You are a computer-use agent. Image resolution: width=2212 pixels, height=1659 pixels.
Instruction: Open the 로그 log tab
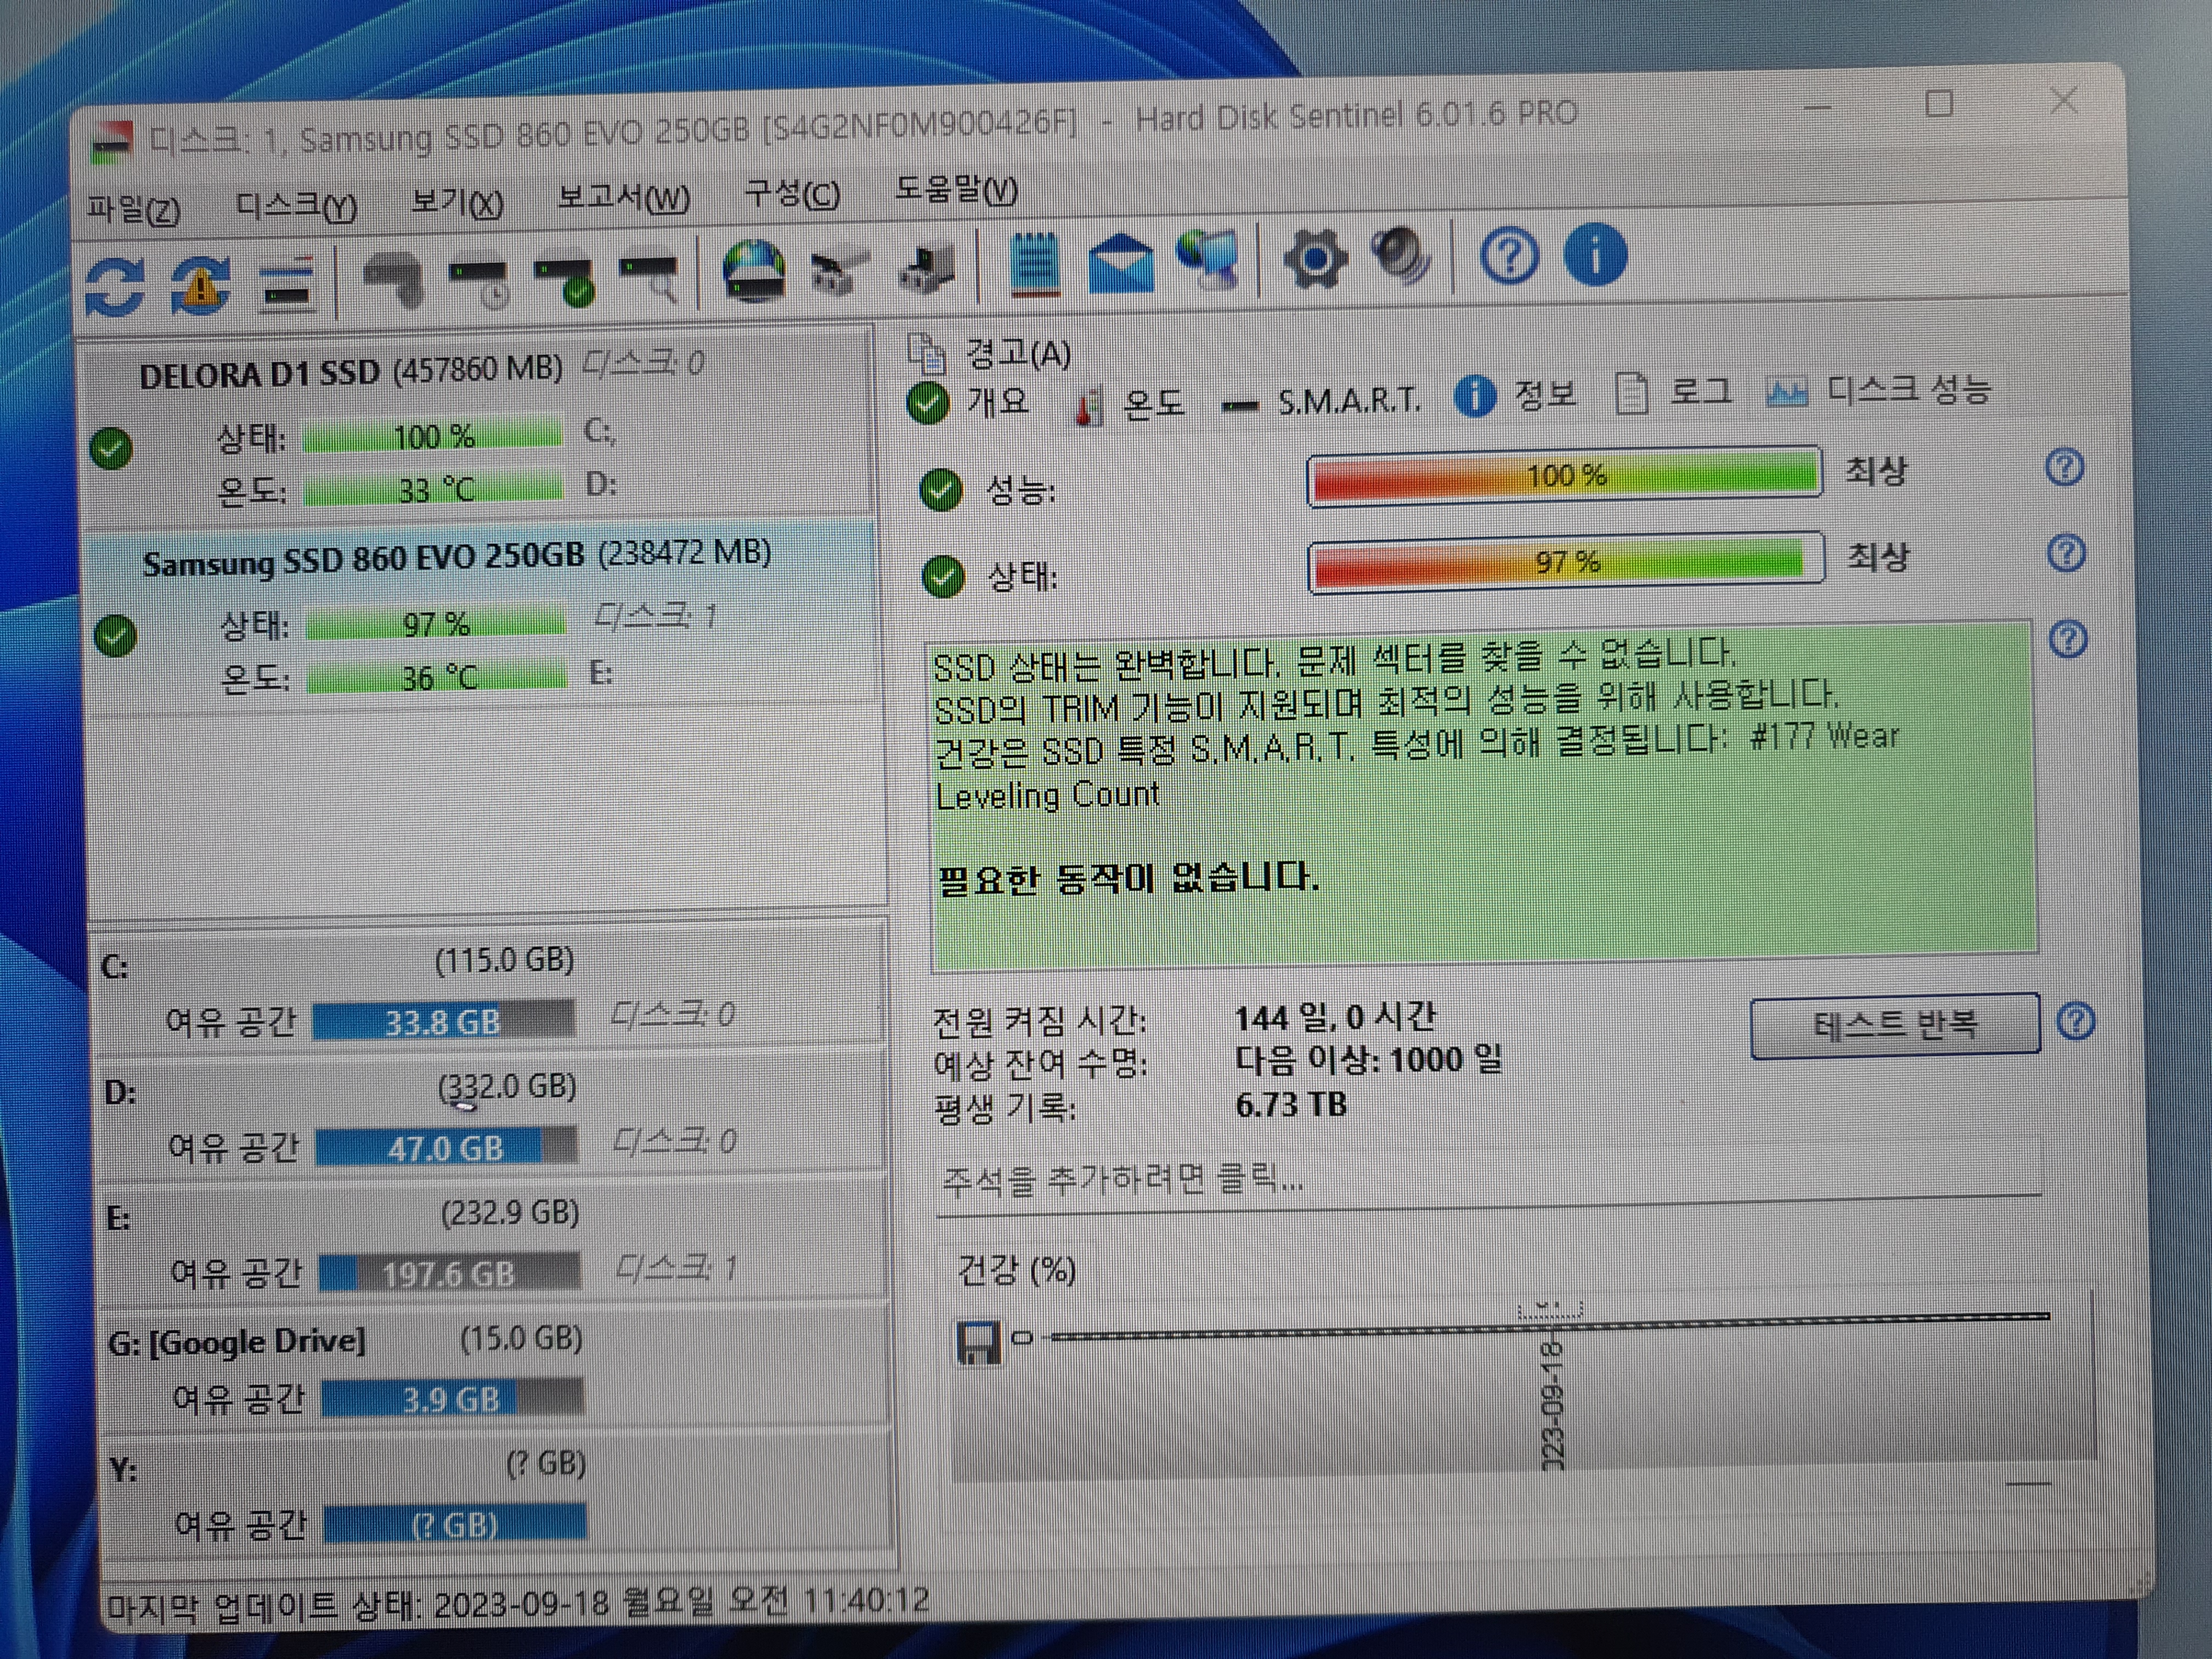(x=1674, y=392)
